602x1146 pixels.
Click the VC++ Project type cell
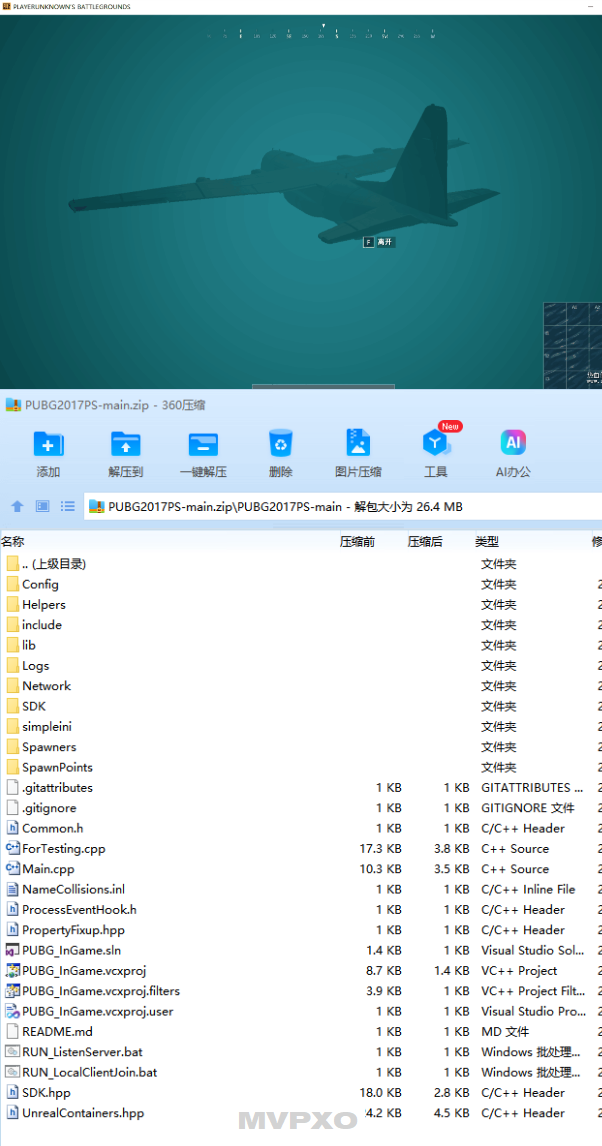click(519, 971)
